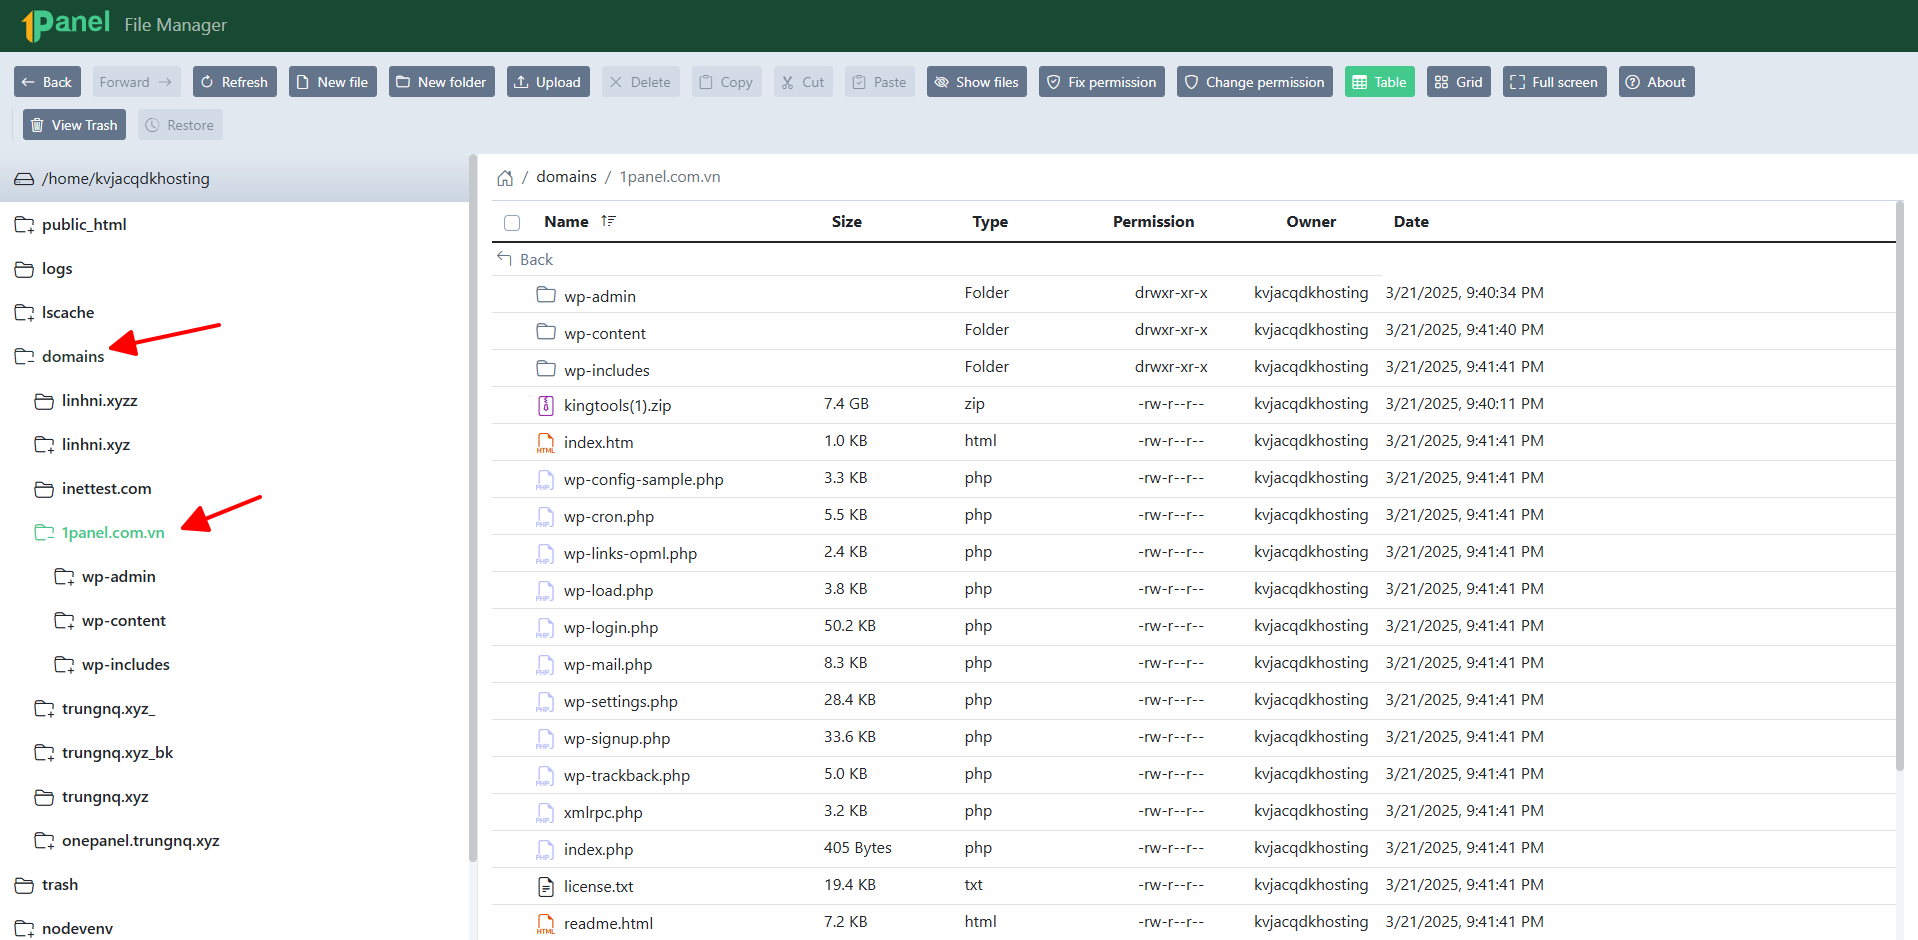
Task: Click the logs folder icon in sidebar
Action: point(24,269)
